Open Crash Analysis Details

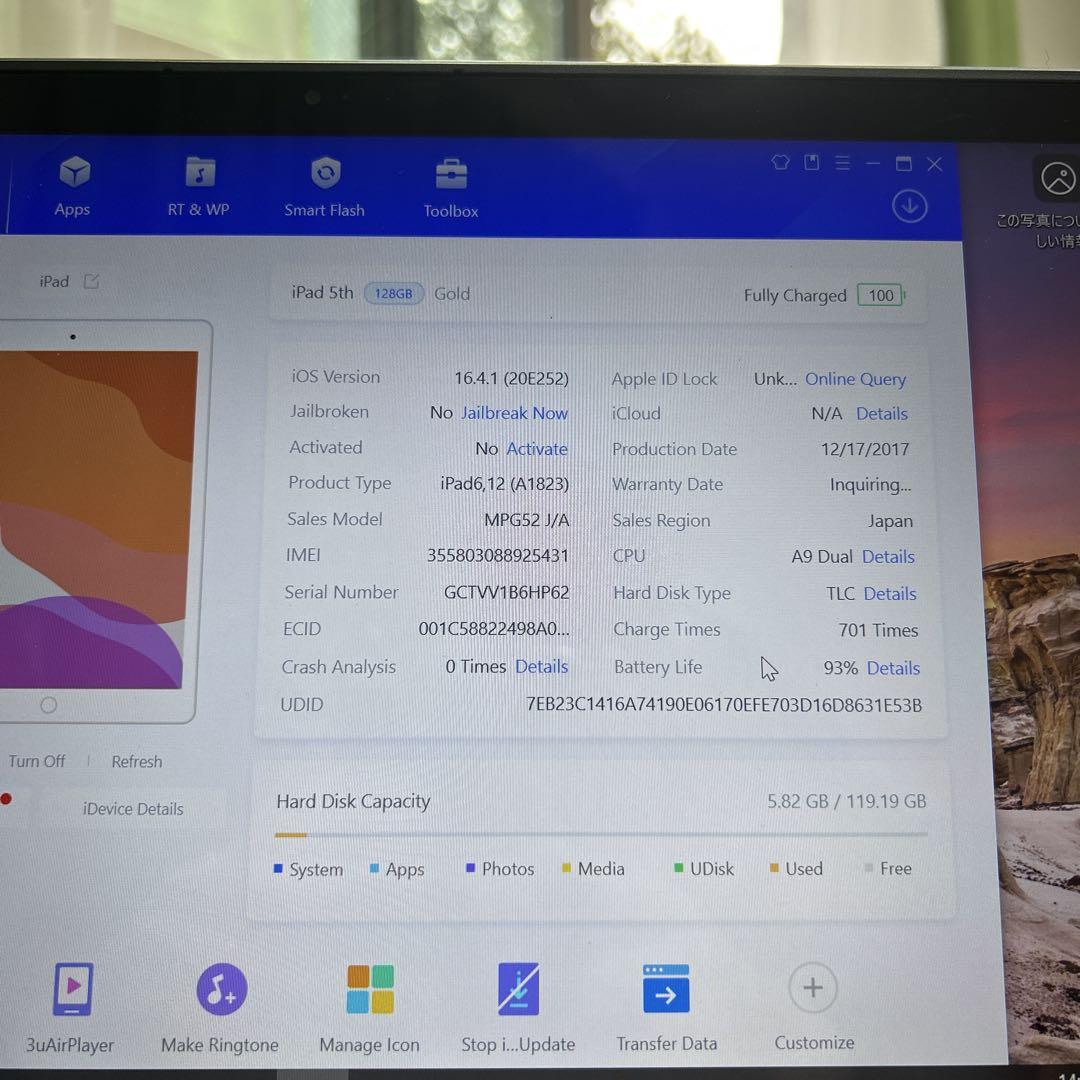click(541, 667)
